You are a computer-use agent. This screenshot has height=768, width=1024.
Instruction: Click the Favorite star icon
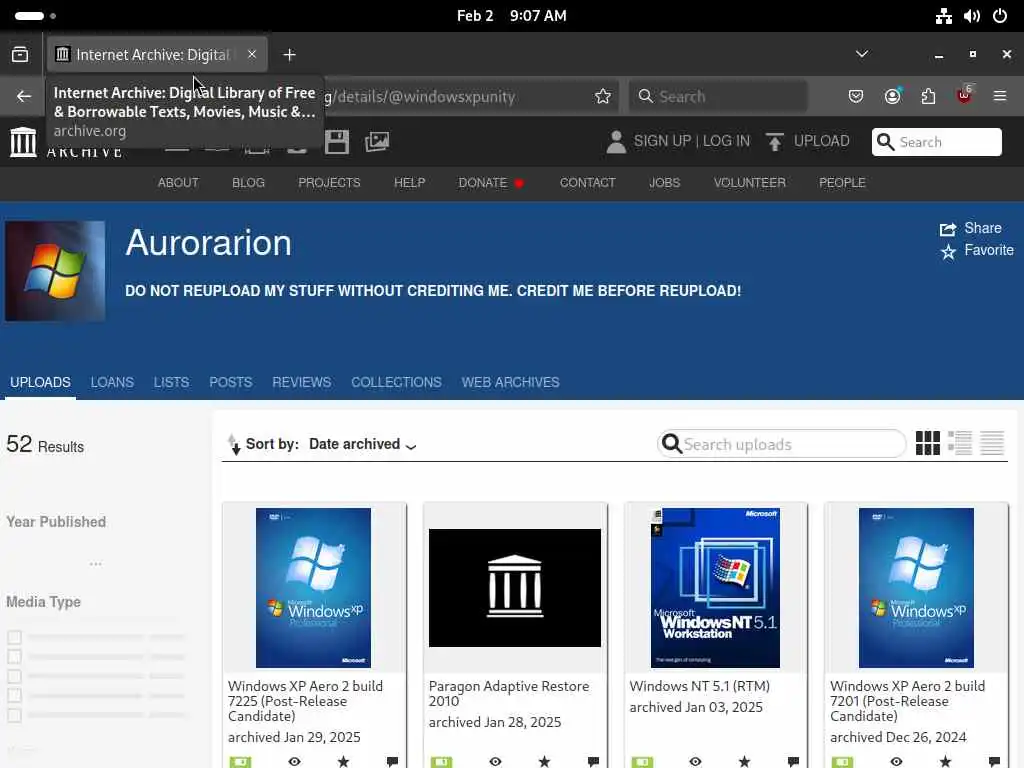pyautogui.click(x=948, y=251)
